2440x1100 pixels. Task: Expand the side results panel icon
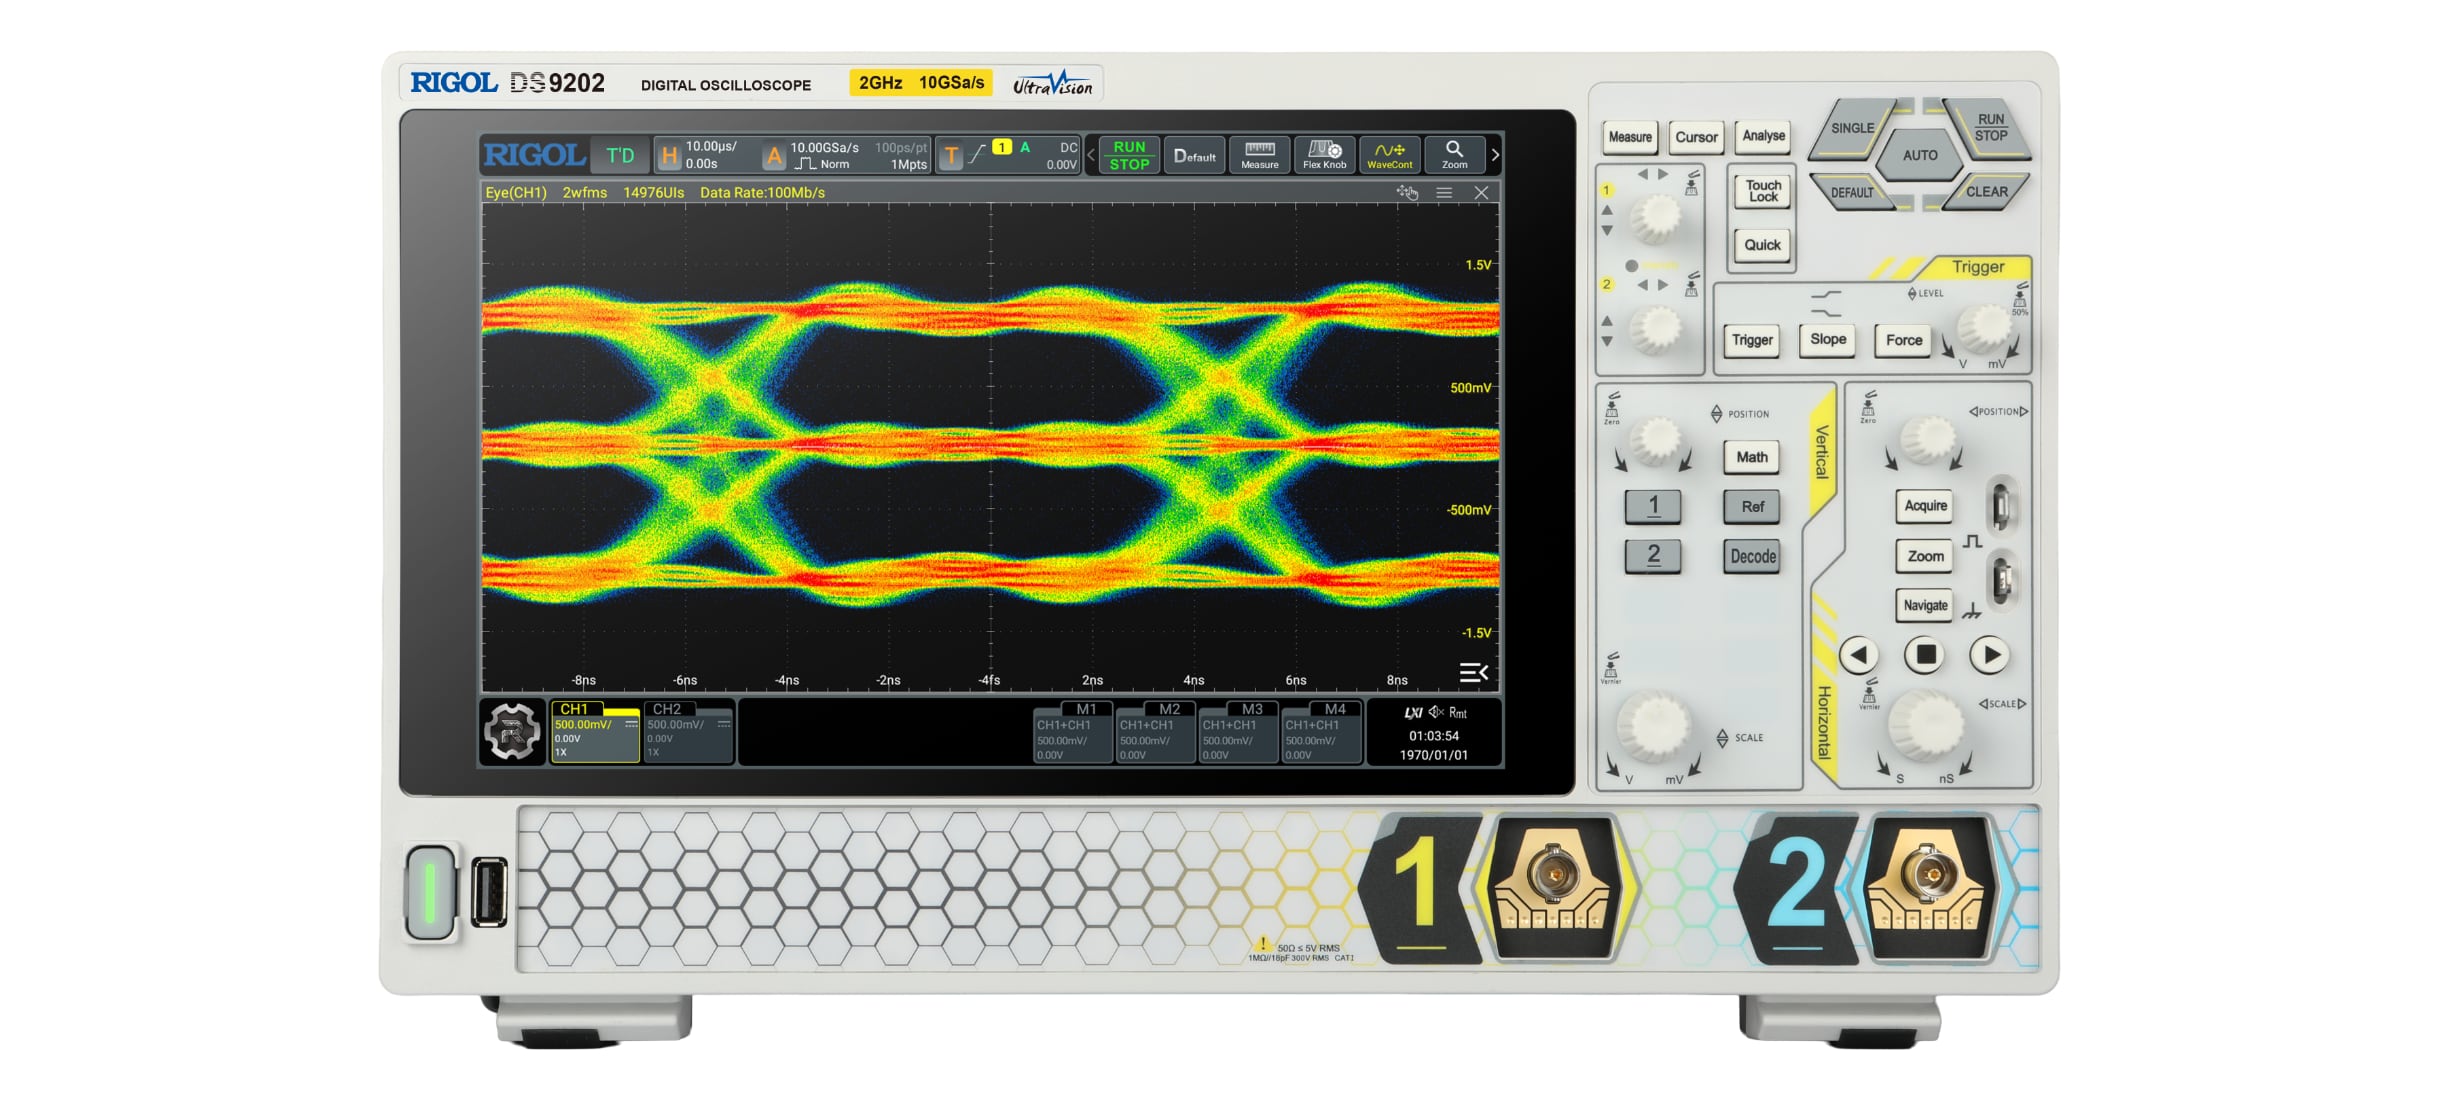tap(1473, 672)
